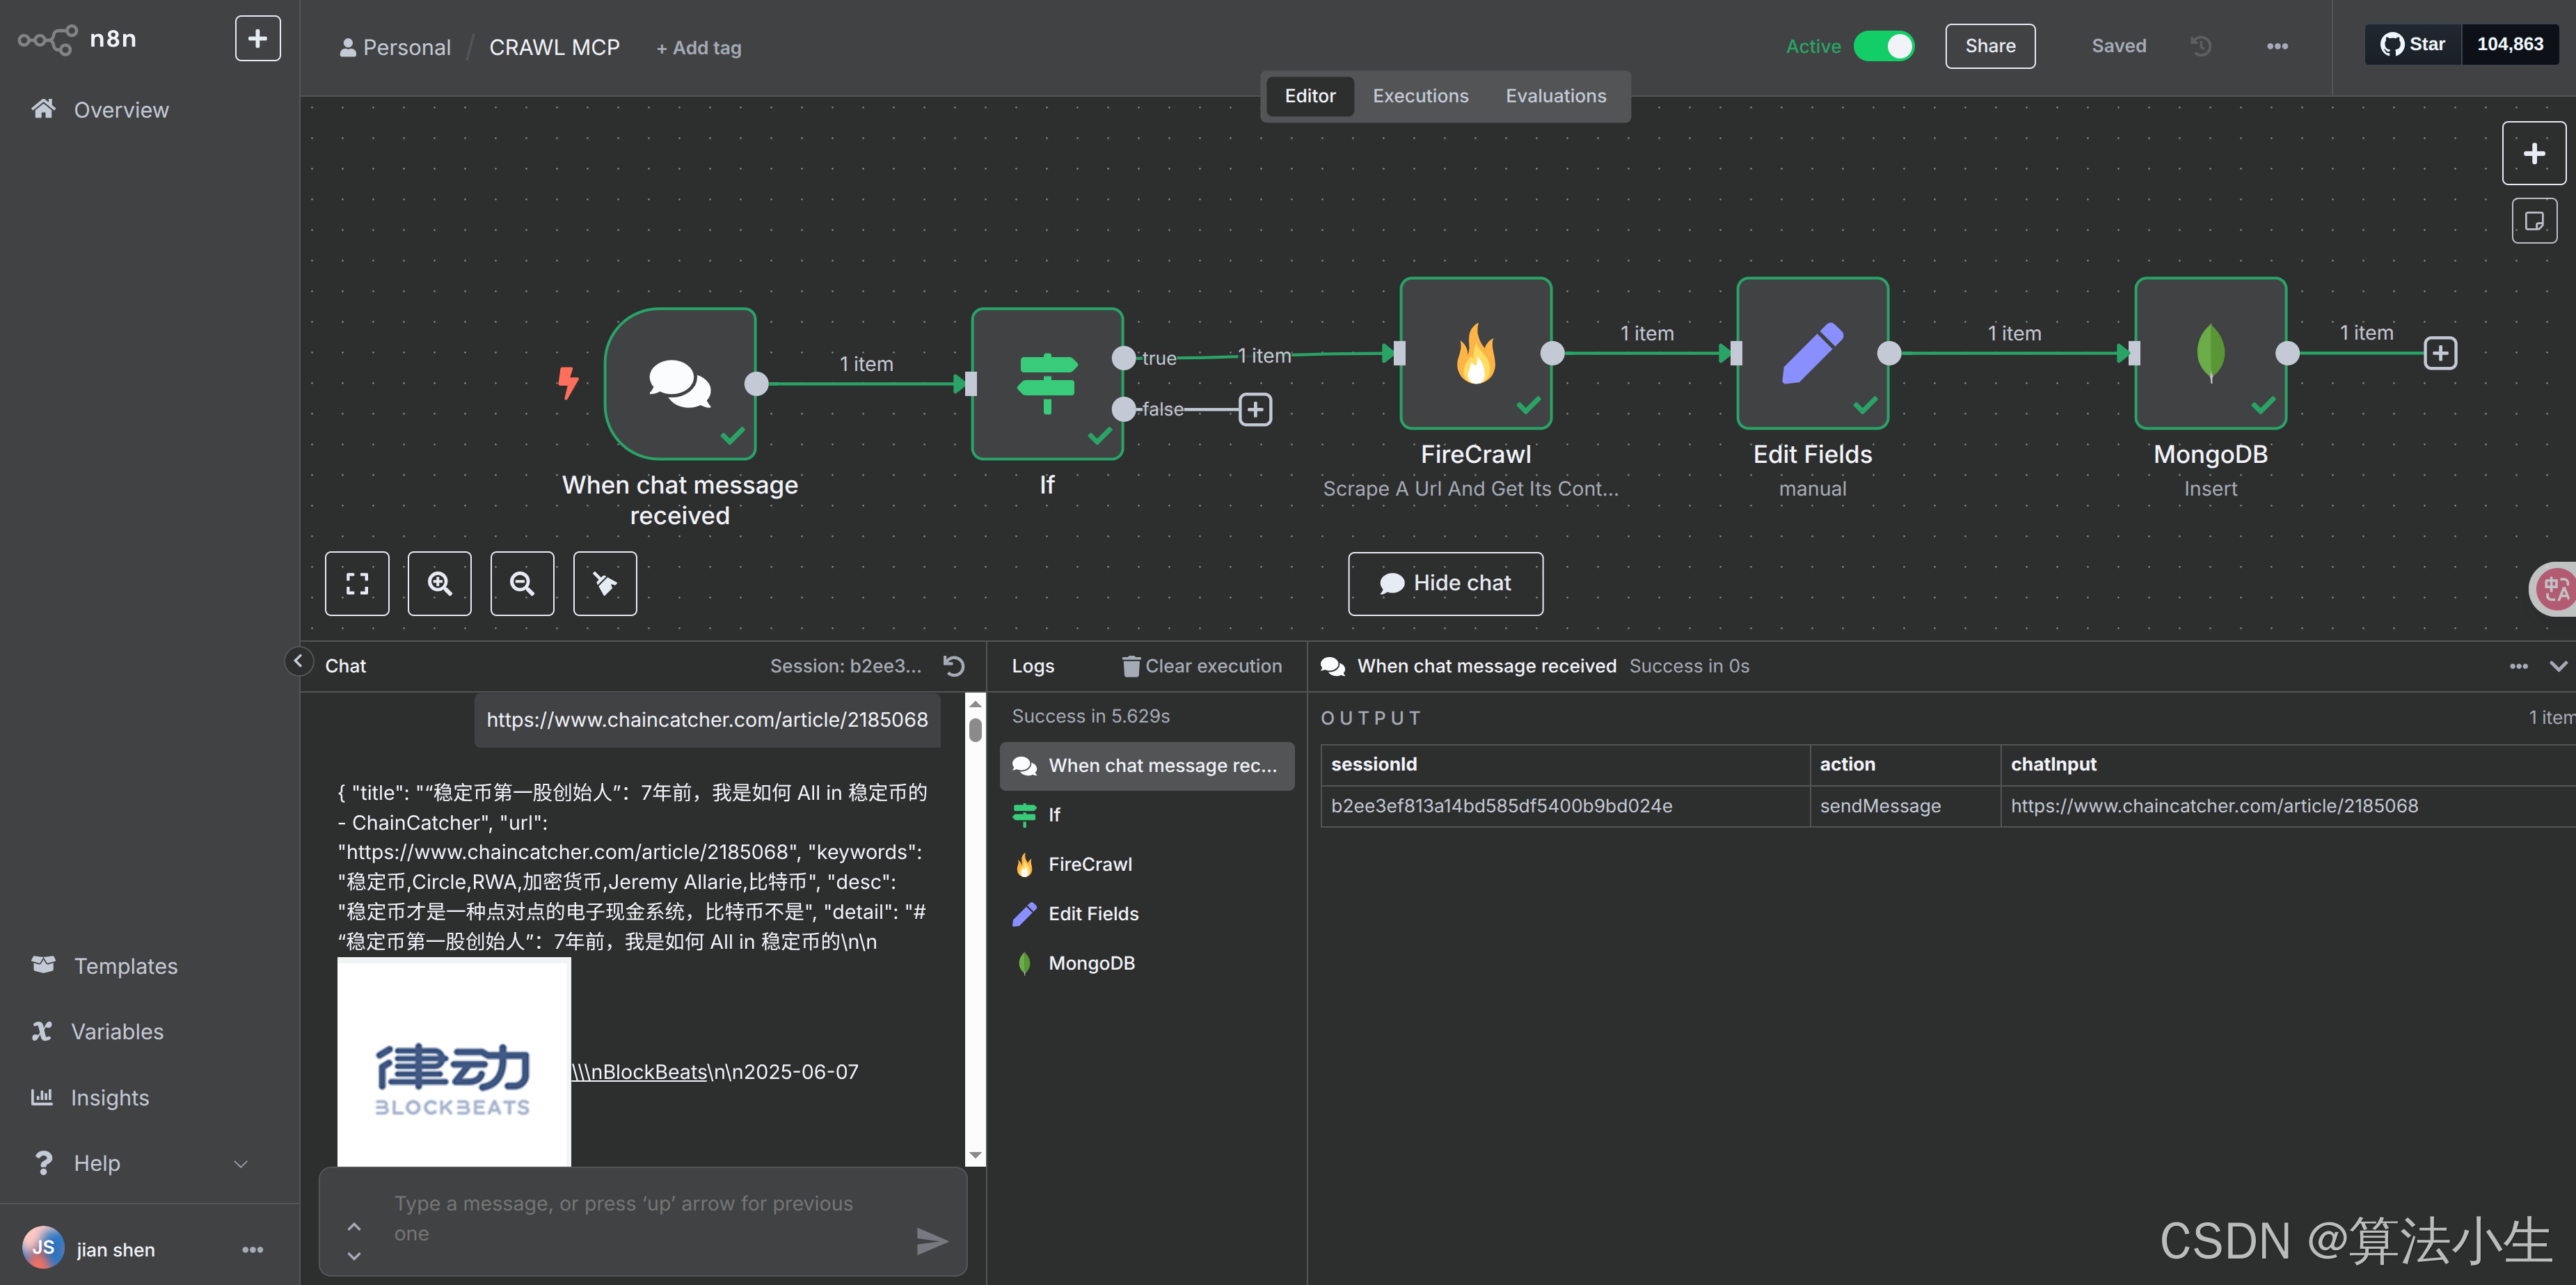Hide chat panel with Hide chat button

[1445, 583]
